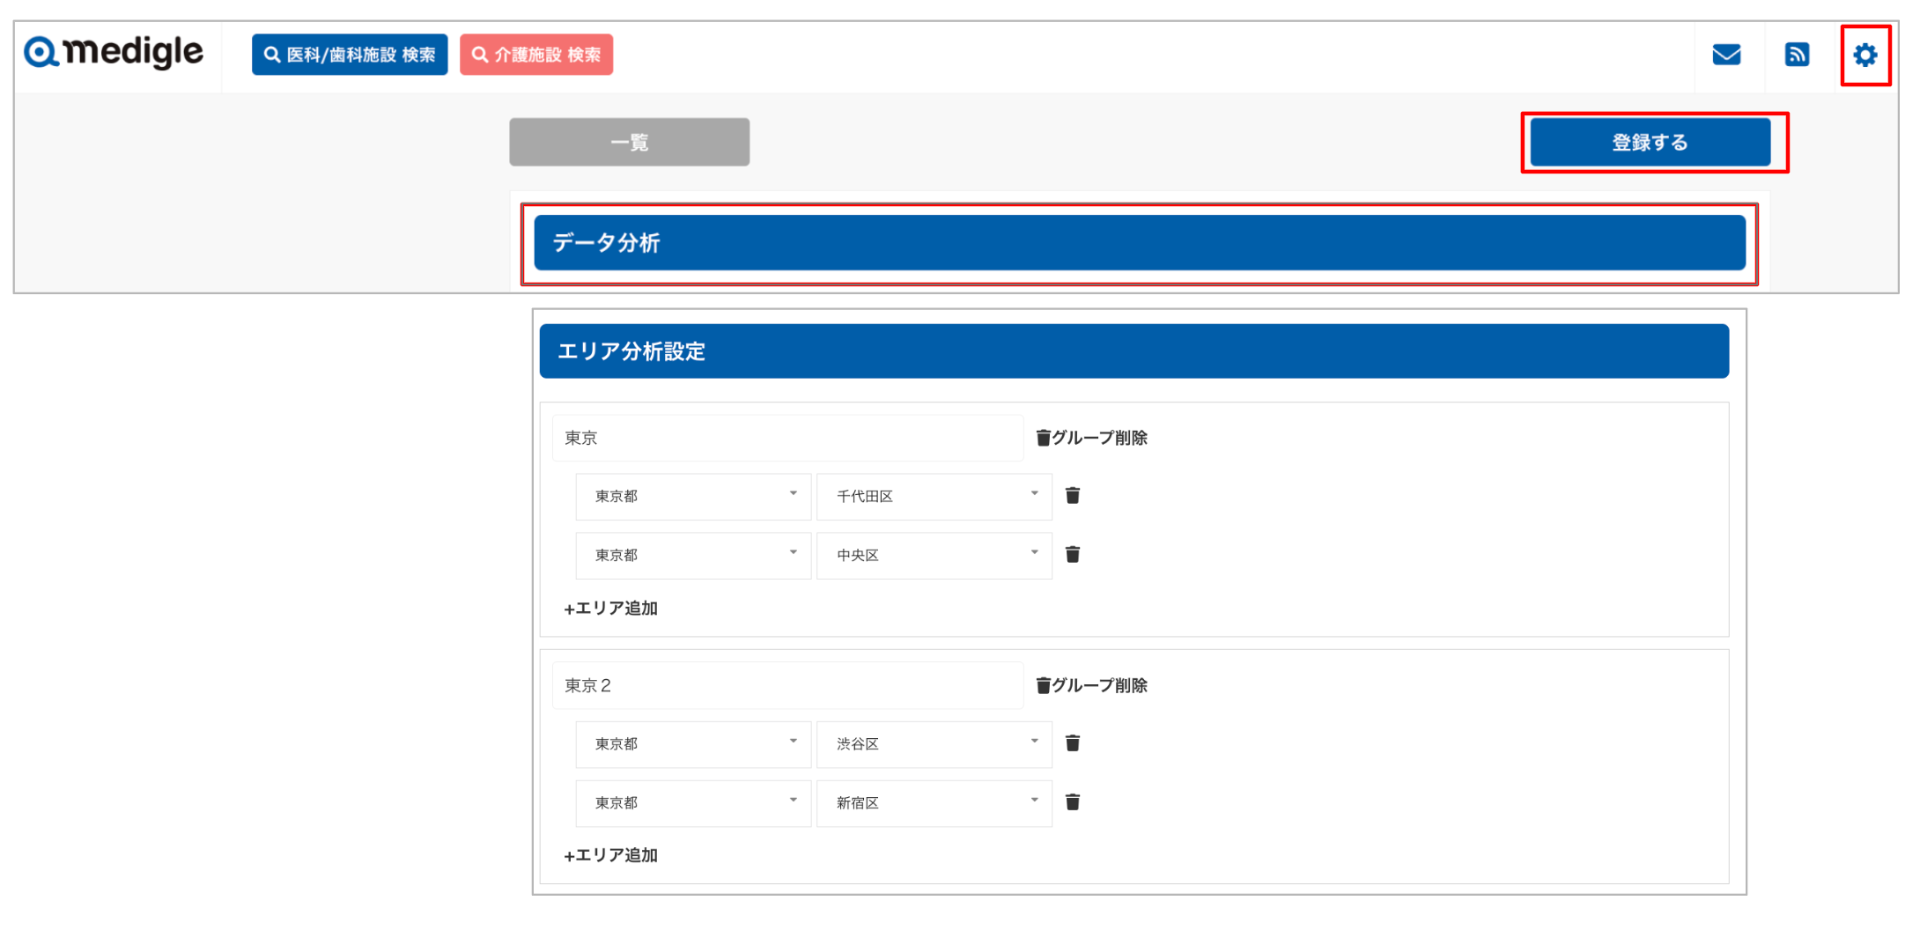Delete the 東京２ group via trash icon
Screen dimensions: 1920x938
pos(1043,685)
